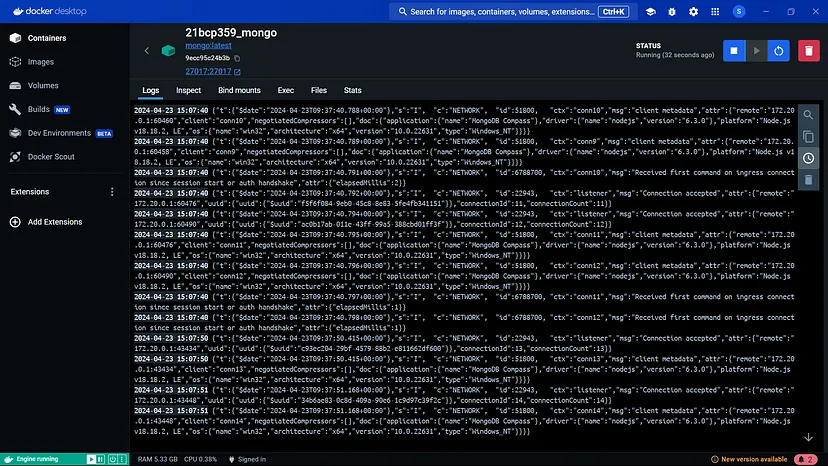Search within the logs using magnifier icon
Screen dimensions: 828x466
click(808, 115)
